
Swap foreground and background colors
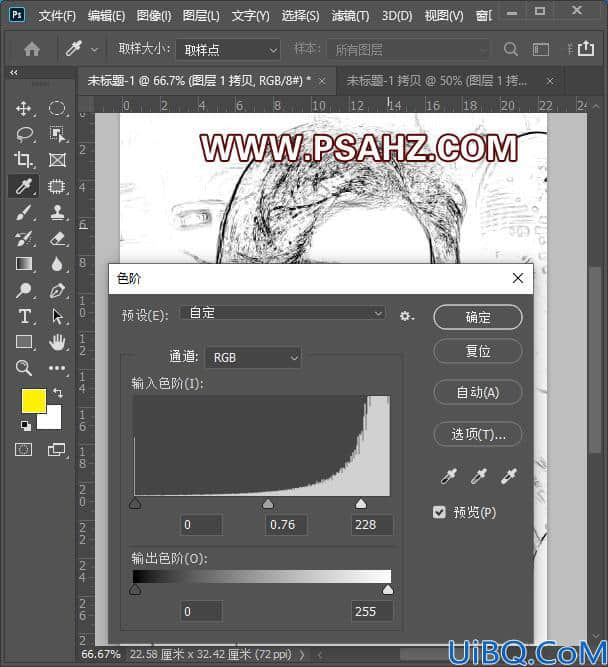click(57, 393)
